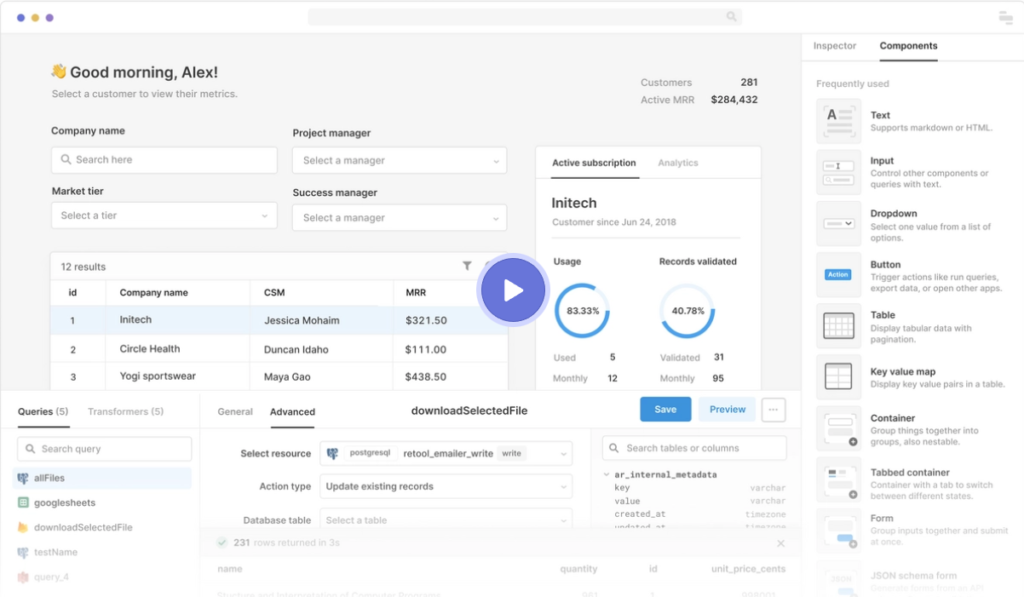Screen dimensions: 1024x597
Task: Click the search magnifier in top bar
Action: (731, 16)
